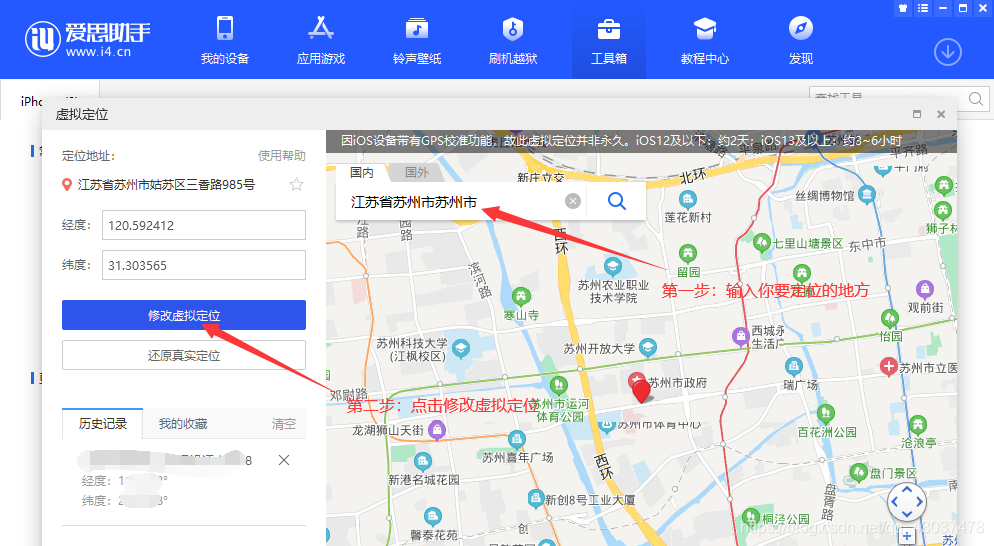994x546 pixels.
Task: Click the 七里山塘景区 map marker
Action: click(762, 242)
